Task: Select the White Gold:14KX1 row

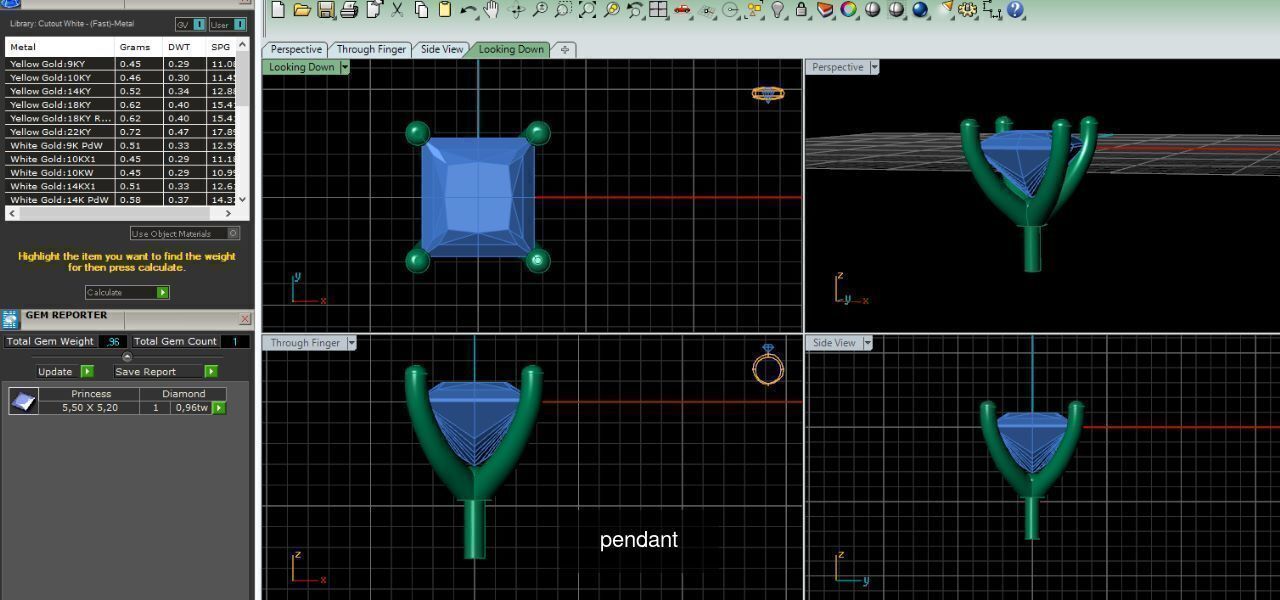Action: (121, 185)
